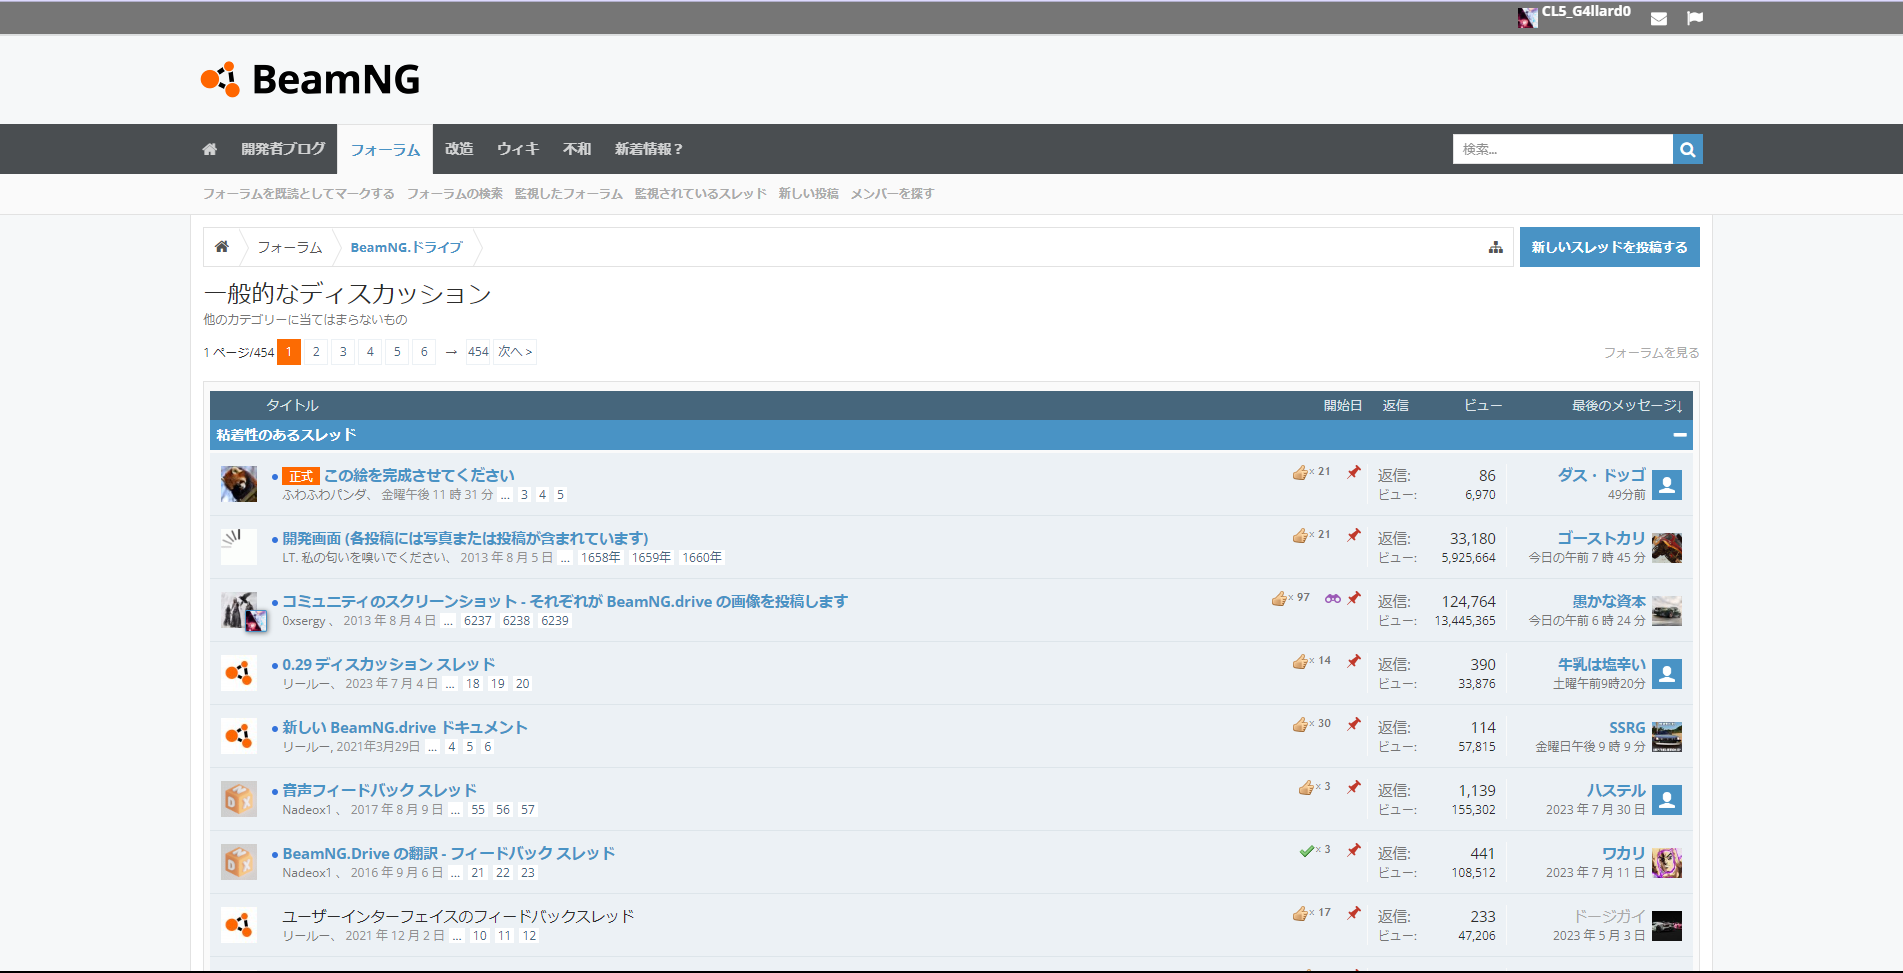Click the CL5_G4llard0 user avatar
The image size is (1903, 973).
coord(1527,17)
